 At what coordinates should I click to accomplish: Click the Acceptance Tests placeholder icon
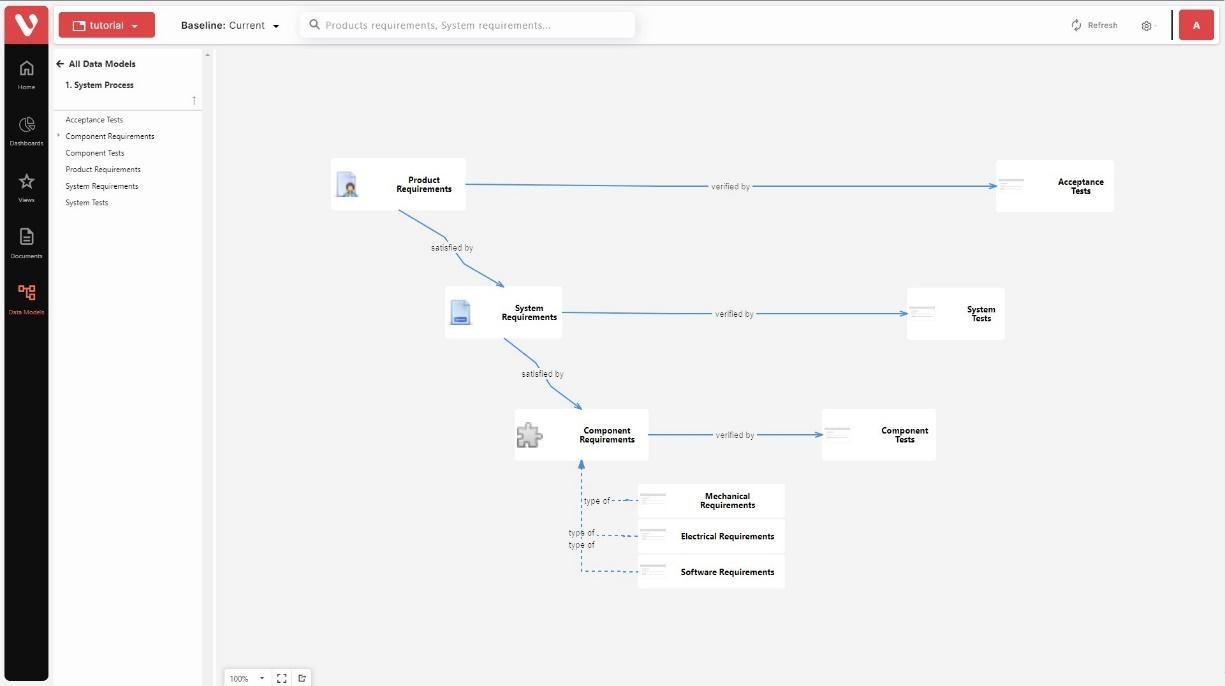pyautogui.click(x=1011, y=184)
